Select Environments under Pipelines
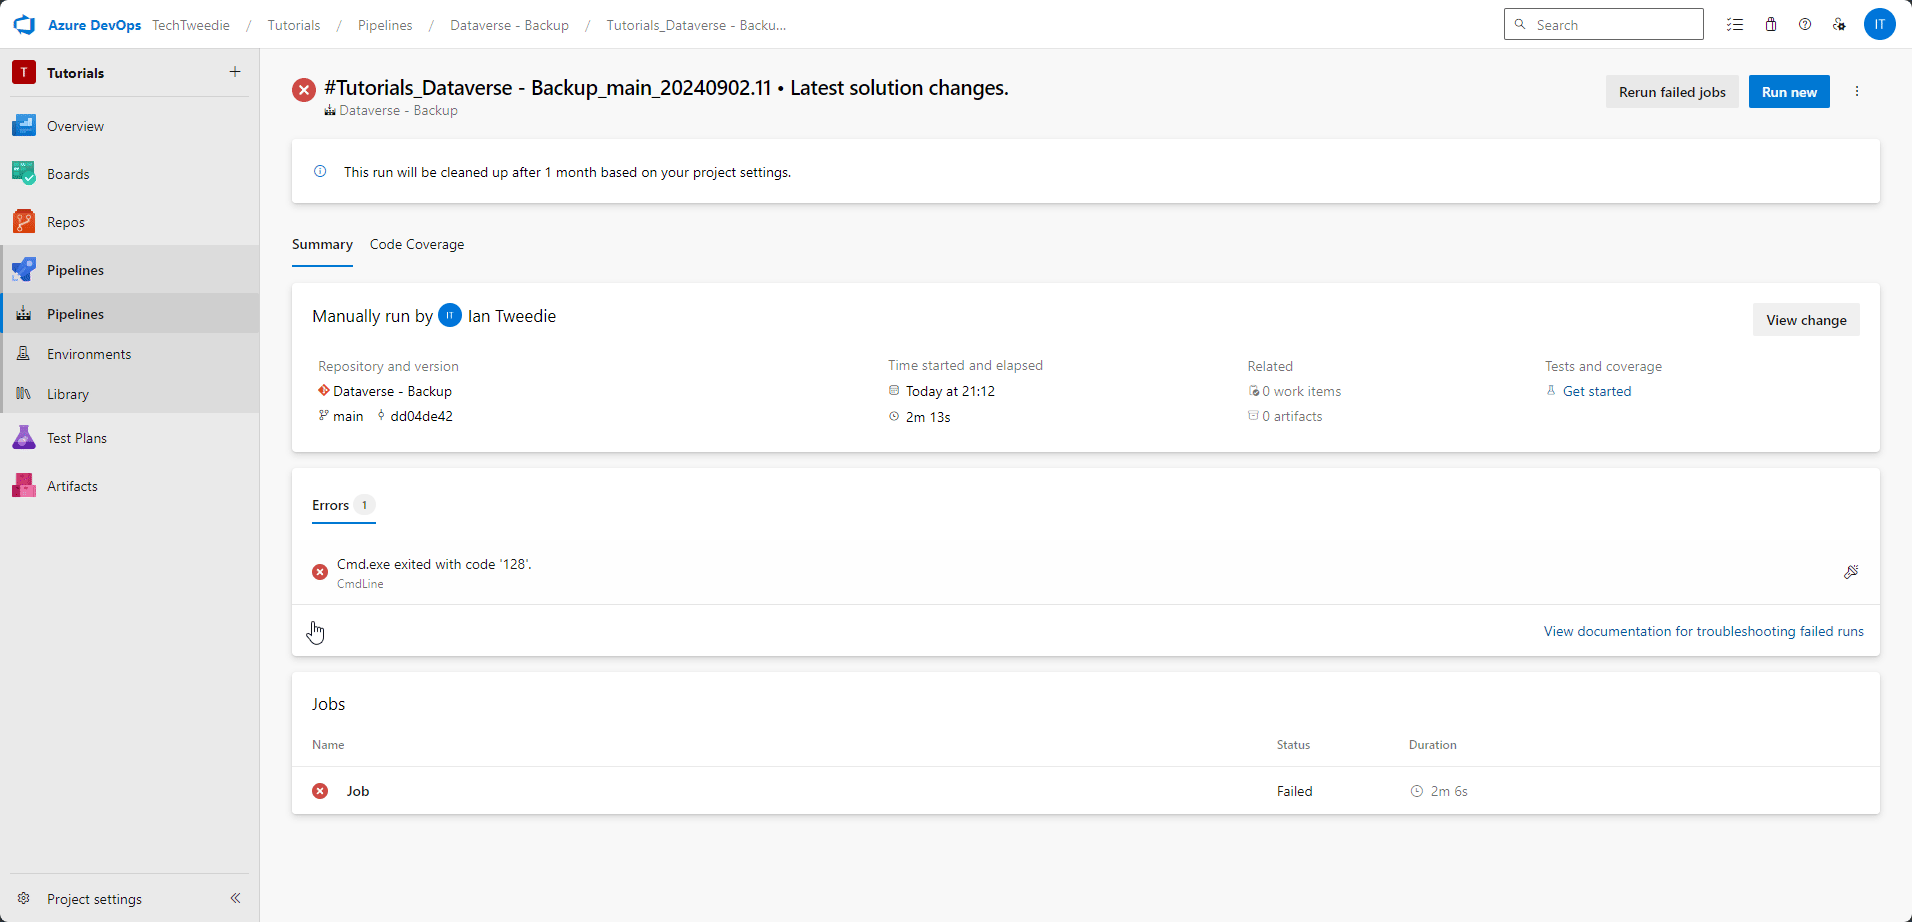The width and height of the screenshot is (1912, 922). (89, 353)
